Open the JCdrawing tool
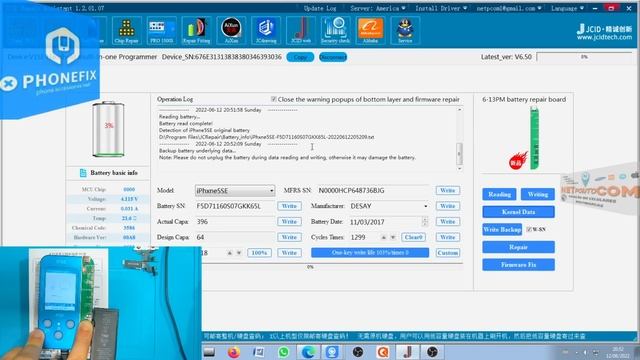This screenshot has width=640, height=360. [266, 30]
